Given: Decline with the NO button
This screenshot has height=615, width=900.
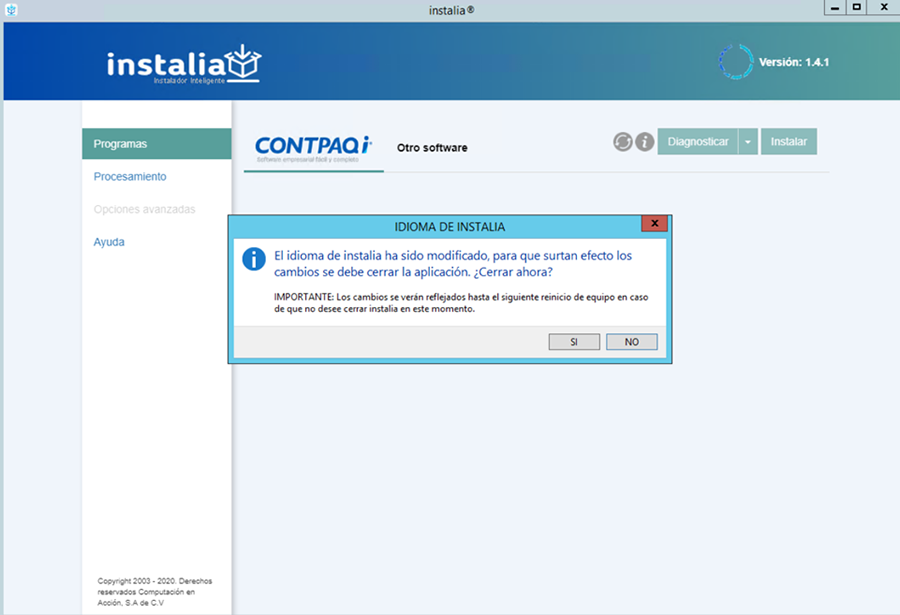Looking at the screenshot, I should [631, 342].
